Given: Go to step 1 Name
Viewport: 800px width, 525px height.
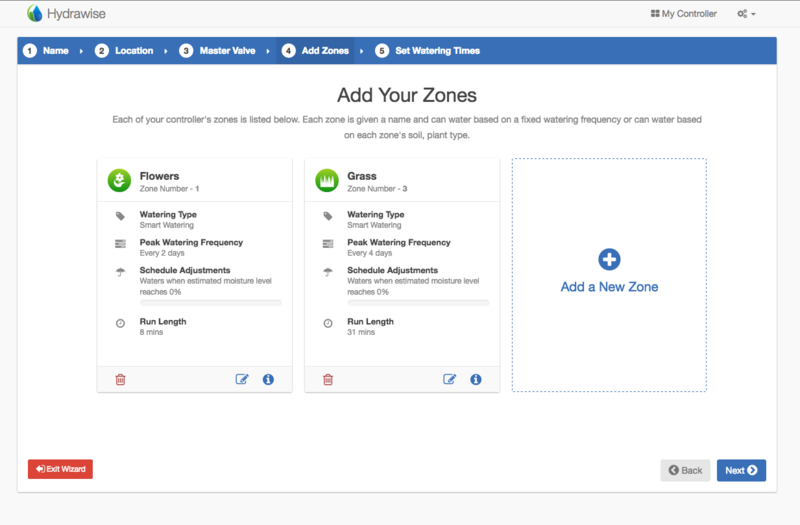Looking at the screenshot, I should coord(46,51).
